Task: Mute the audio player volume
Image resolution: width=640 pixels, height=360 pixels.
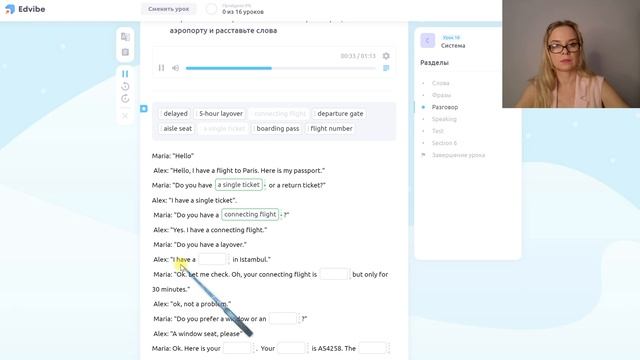Action: point(176,68)
